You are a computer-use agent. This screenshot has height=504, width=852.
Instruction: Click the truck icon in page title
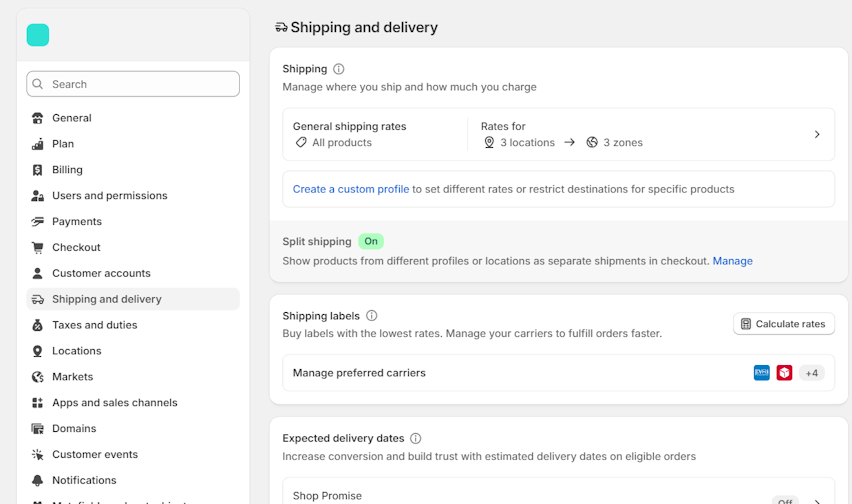tap(281, 27)
